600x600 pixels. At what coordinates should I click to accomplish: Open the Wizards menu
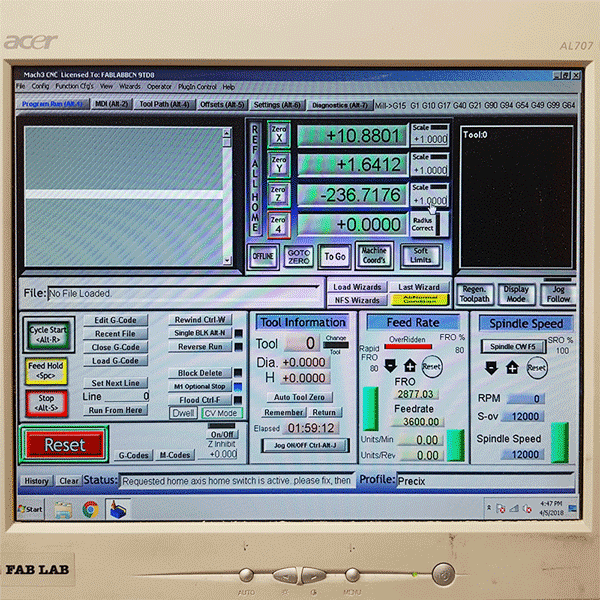pyautogui.click(x=130, y=86)
